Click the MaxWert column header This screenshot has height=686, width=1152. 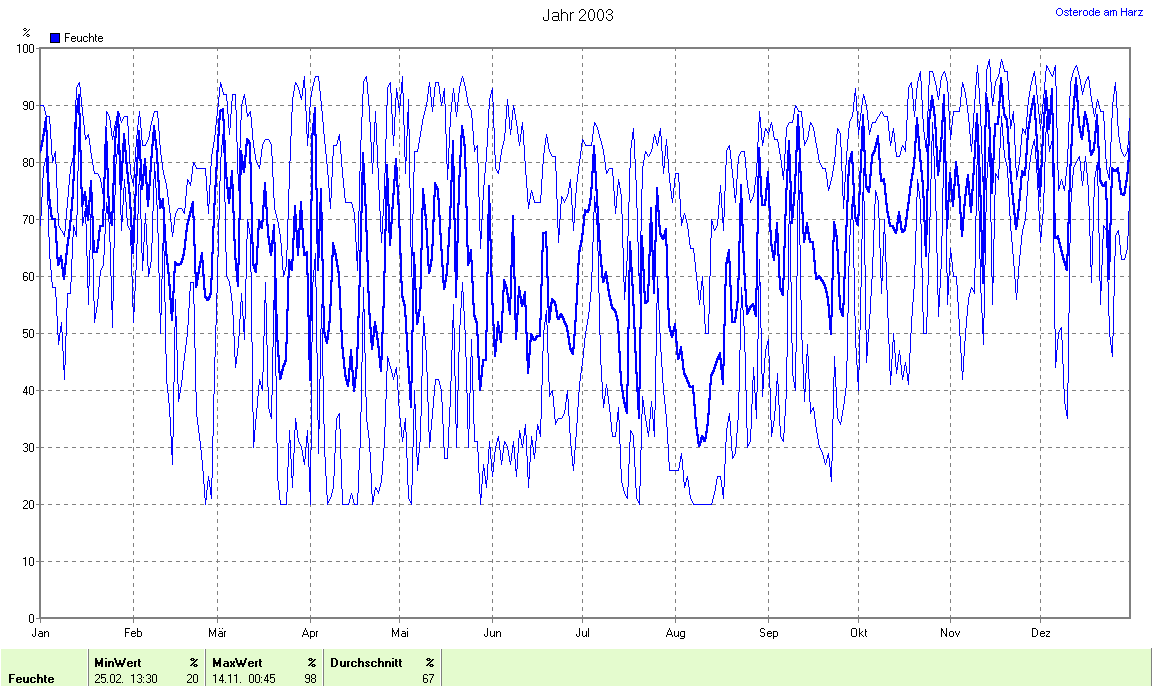point(238,662)
